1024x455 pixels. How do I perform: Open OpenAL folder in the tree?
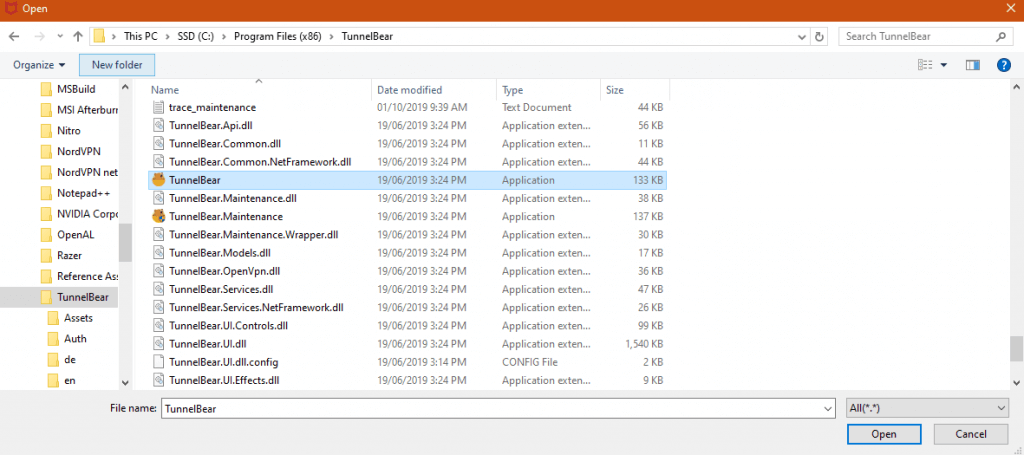[x=69, y=235]
